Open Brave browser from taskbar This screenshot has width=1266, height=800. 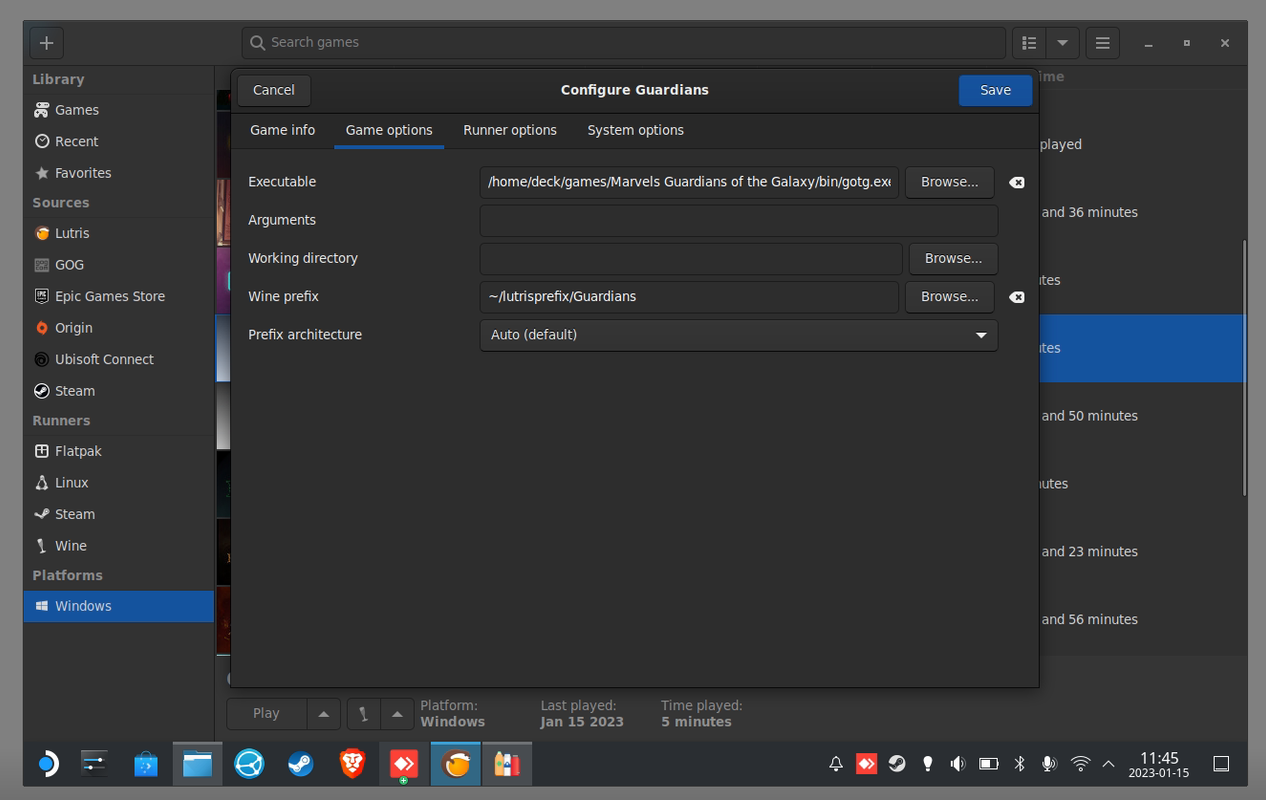click(x=352, y=764)
